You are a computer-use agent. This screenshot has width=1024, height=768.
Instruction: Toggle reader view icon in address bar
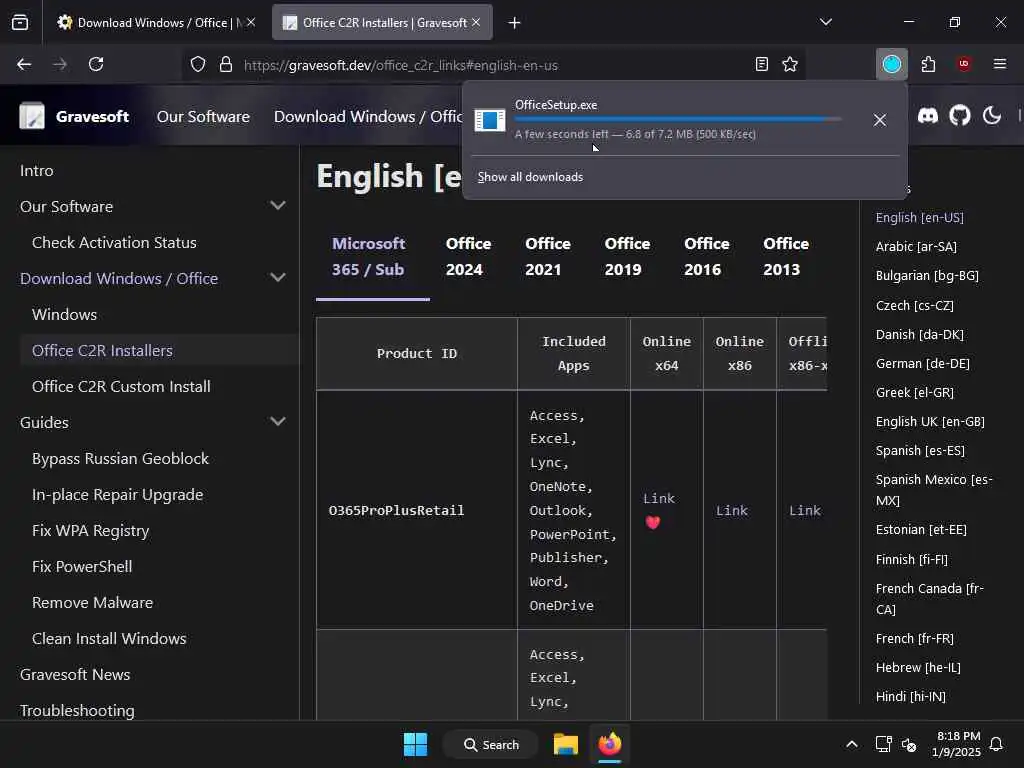pyautogui.click(x=761, y=64)
